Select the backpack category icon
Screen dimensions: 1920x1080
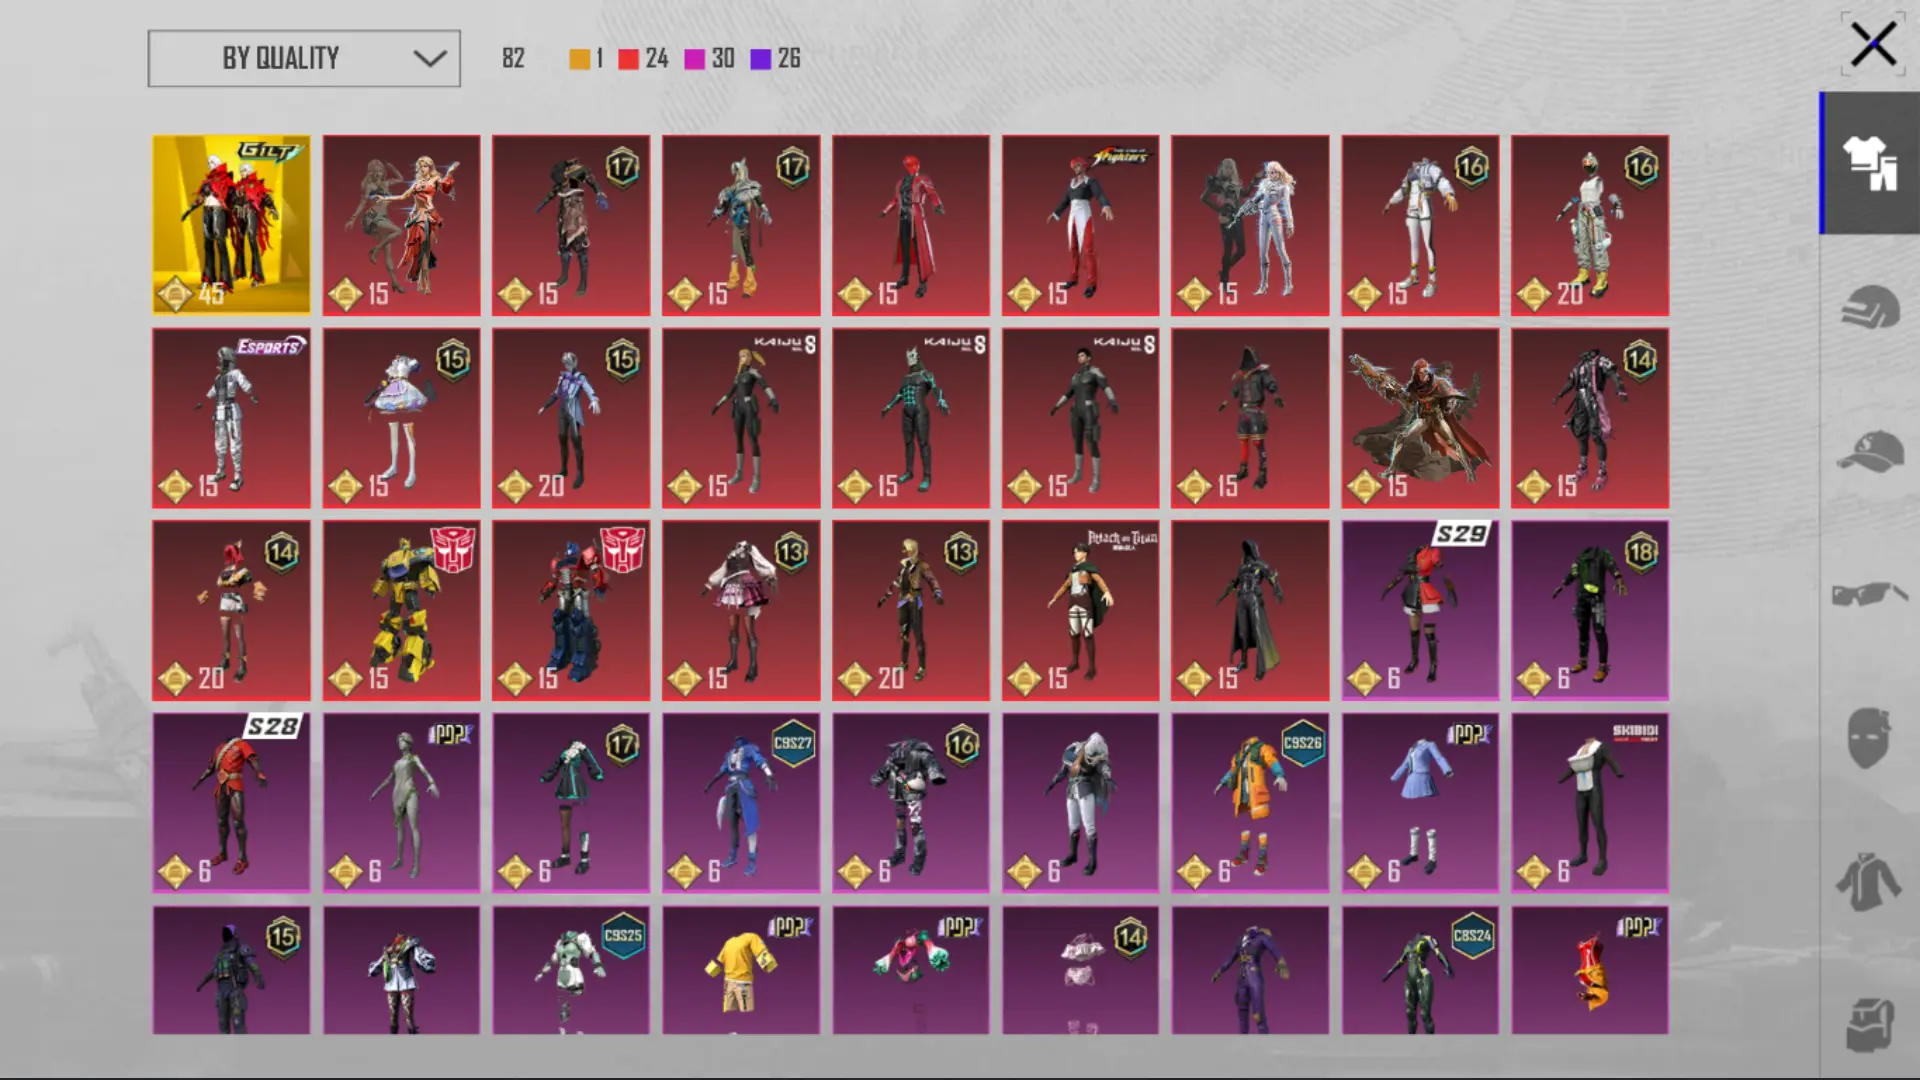(1869, 1024)
